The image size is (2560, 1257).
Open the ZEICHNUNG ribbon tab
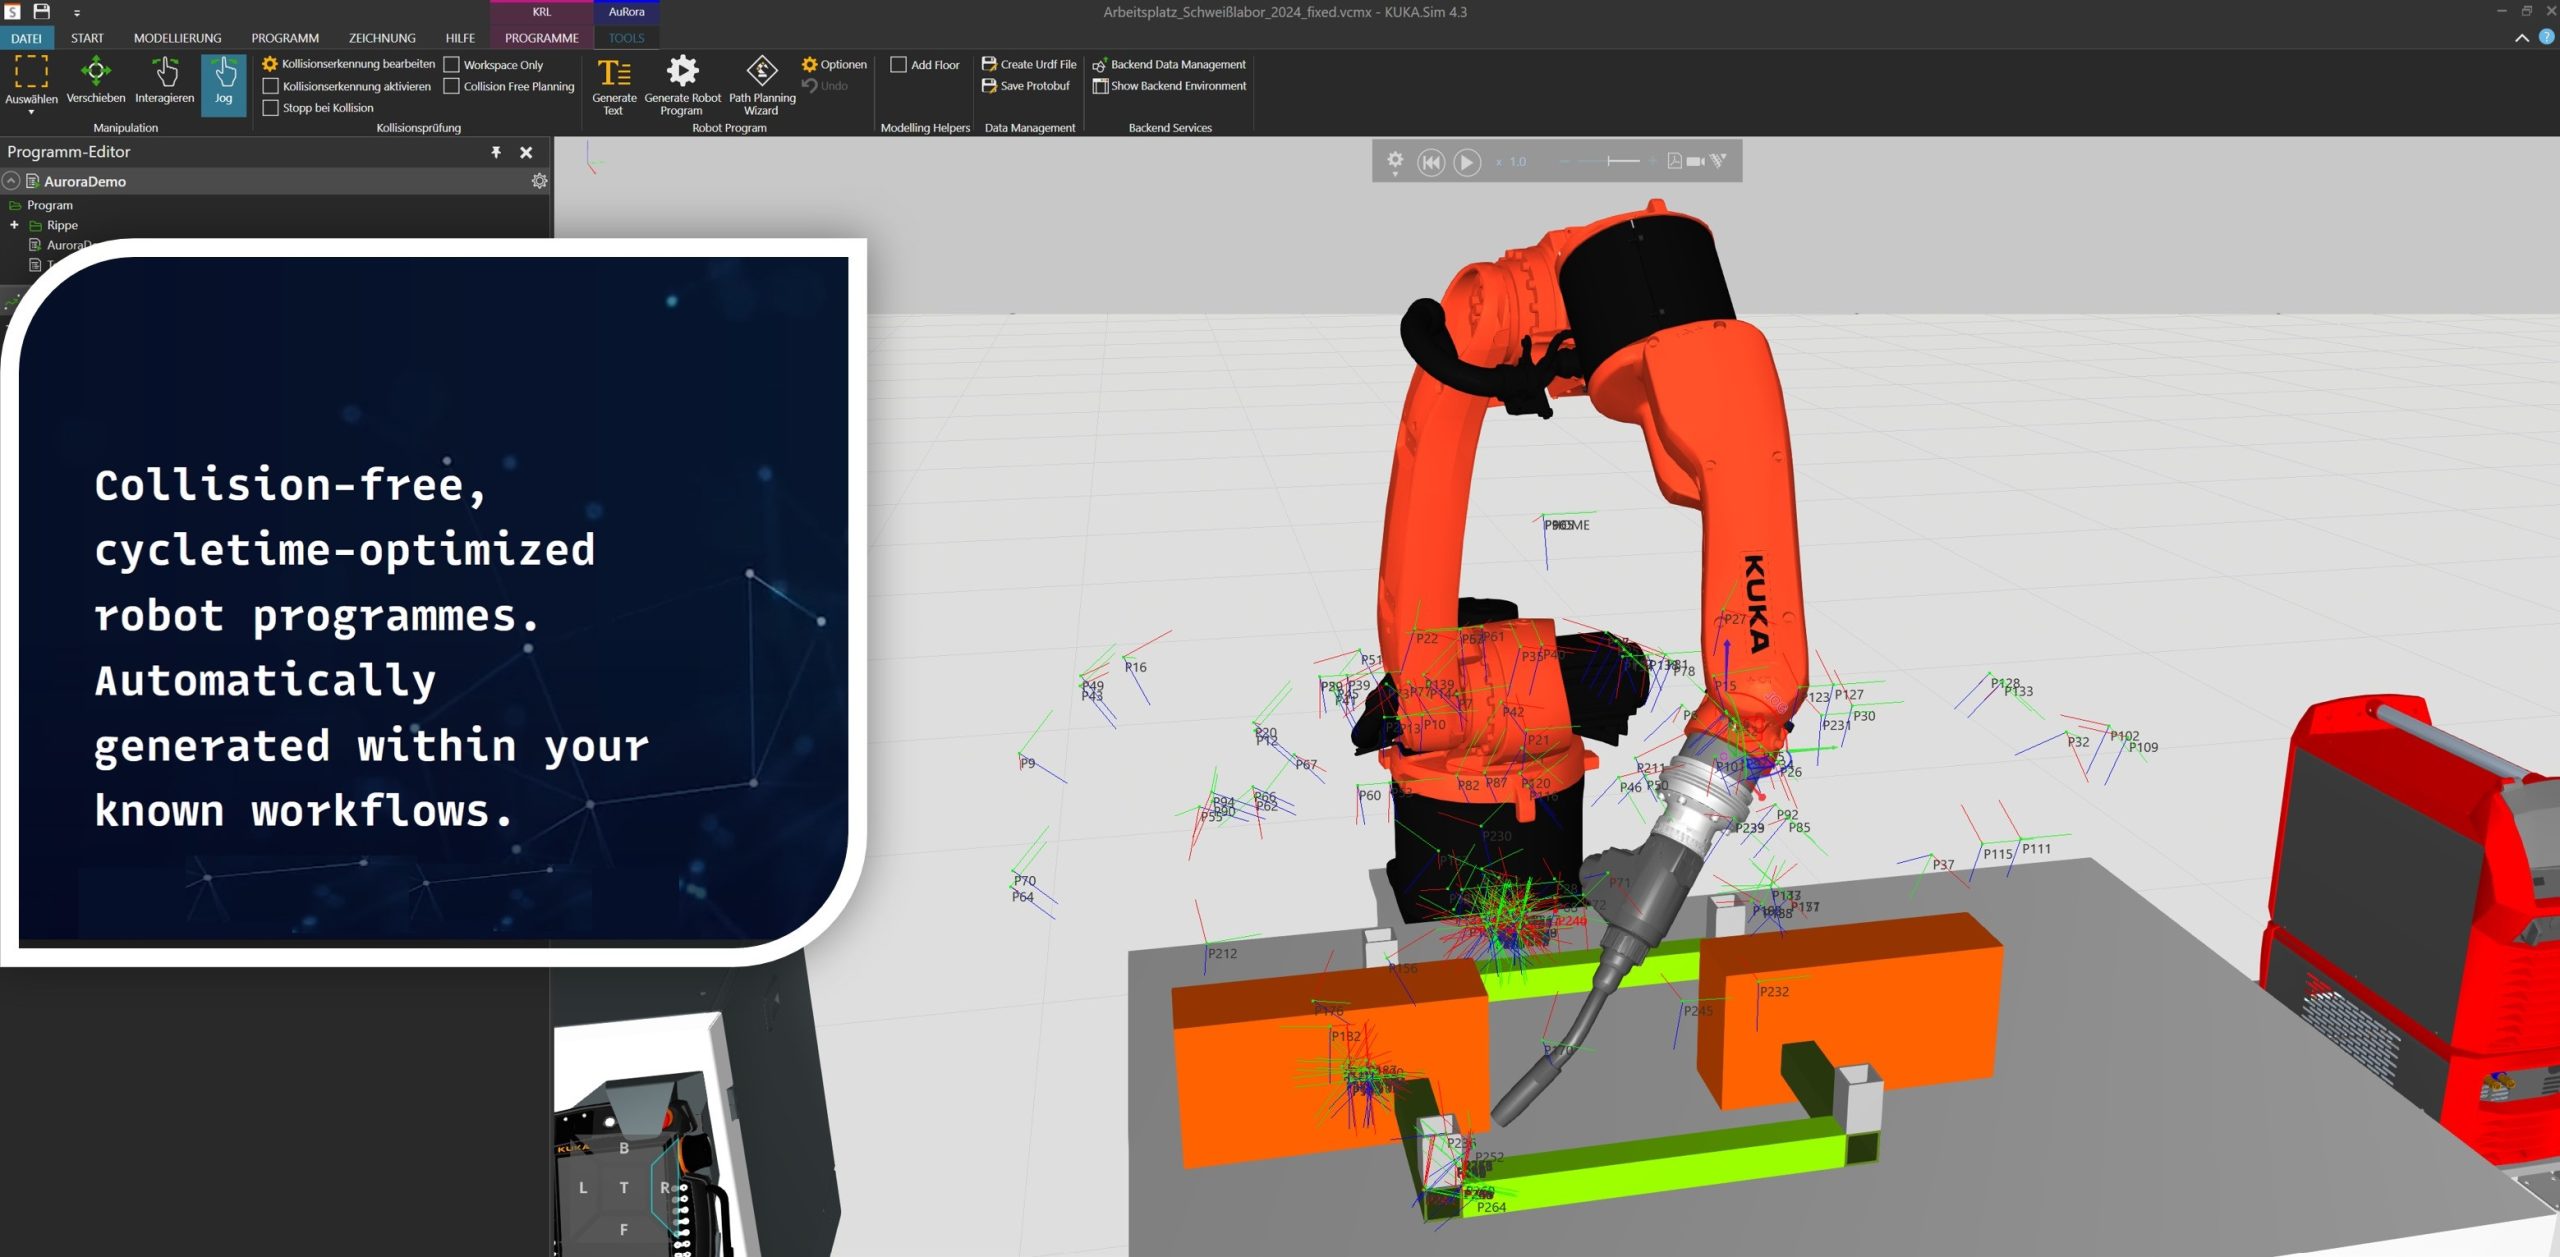click(x=382, y=38)
